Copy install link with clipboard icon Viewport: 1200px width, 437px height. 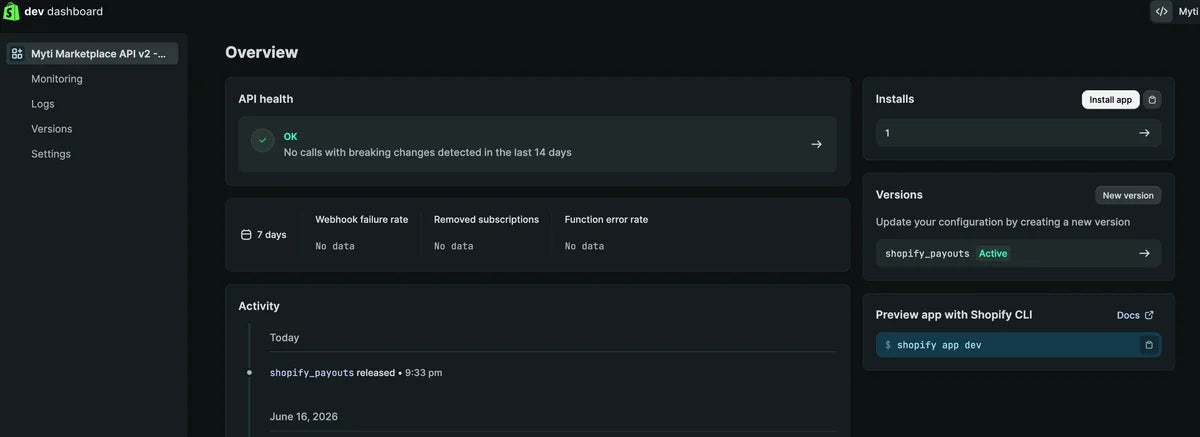1152,100
